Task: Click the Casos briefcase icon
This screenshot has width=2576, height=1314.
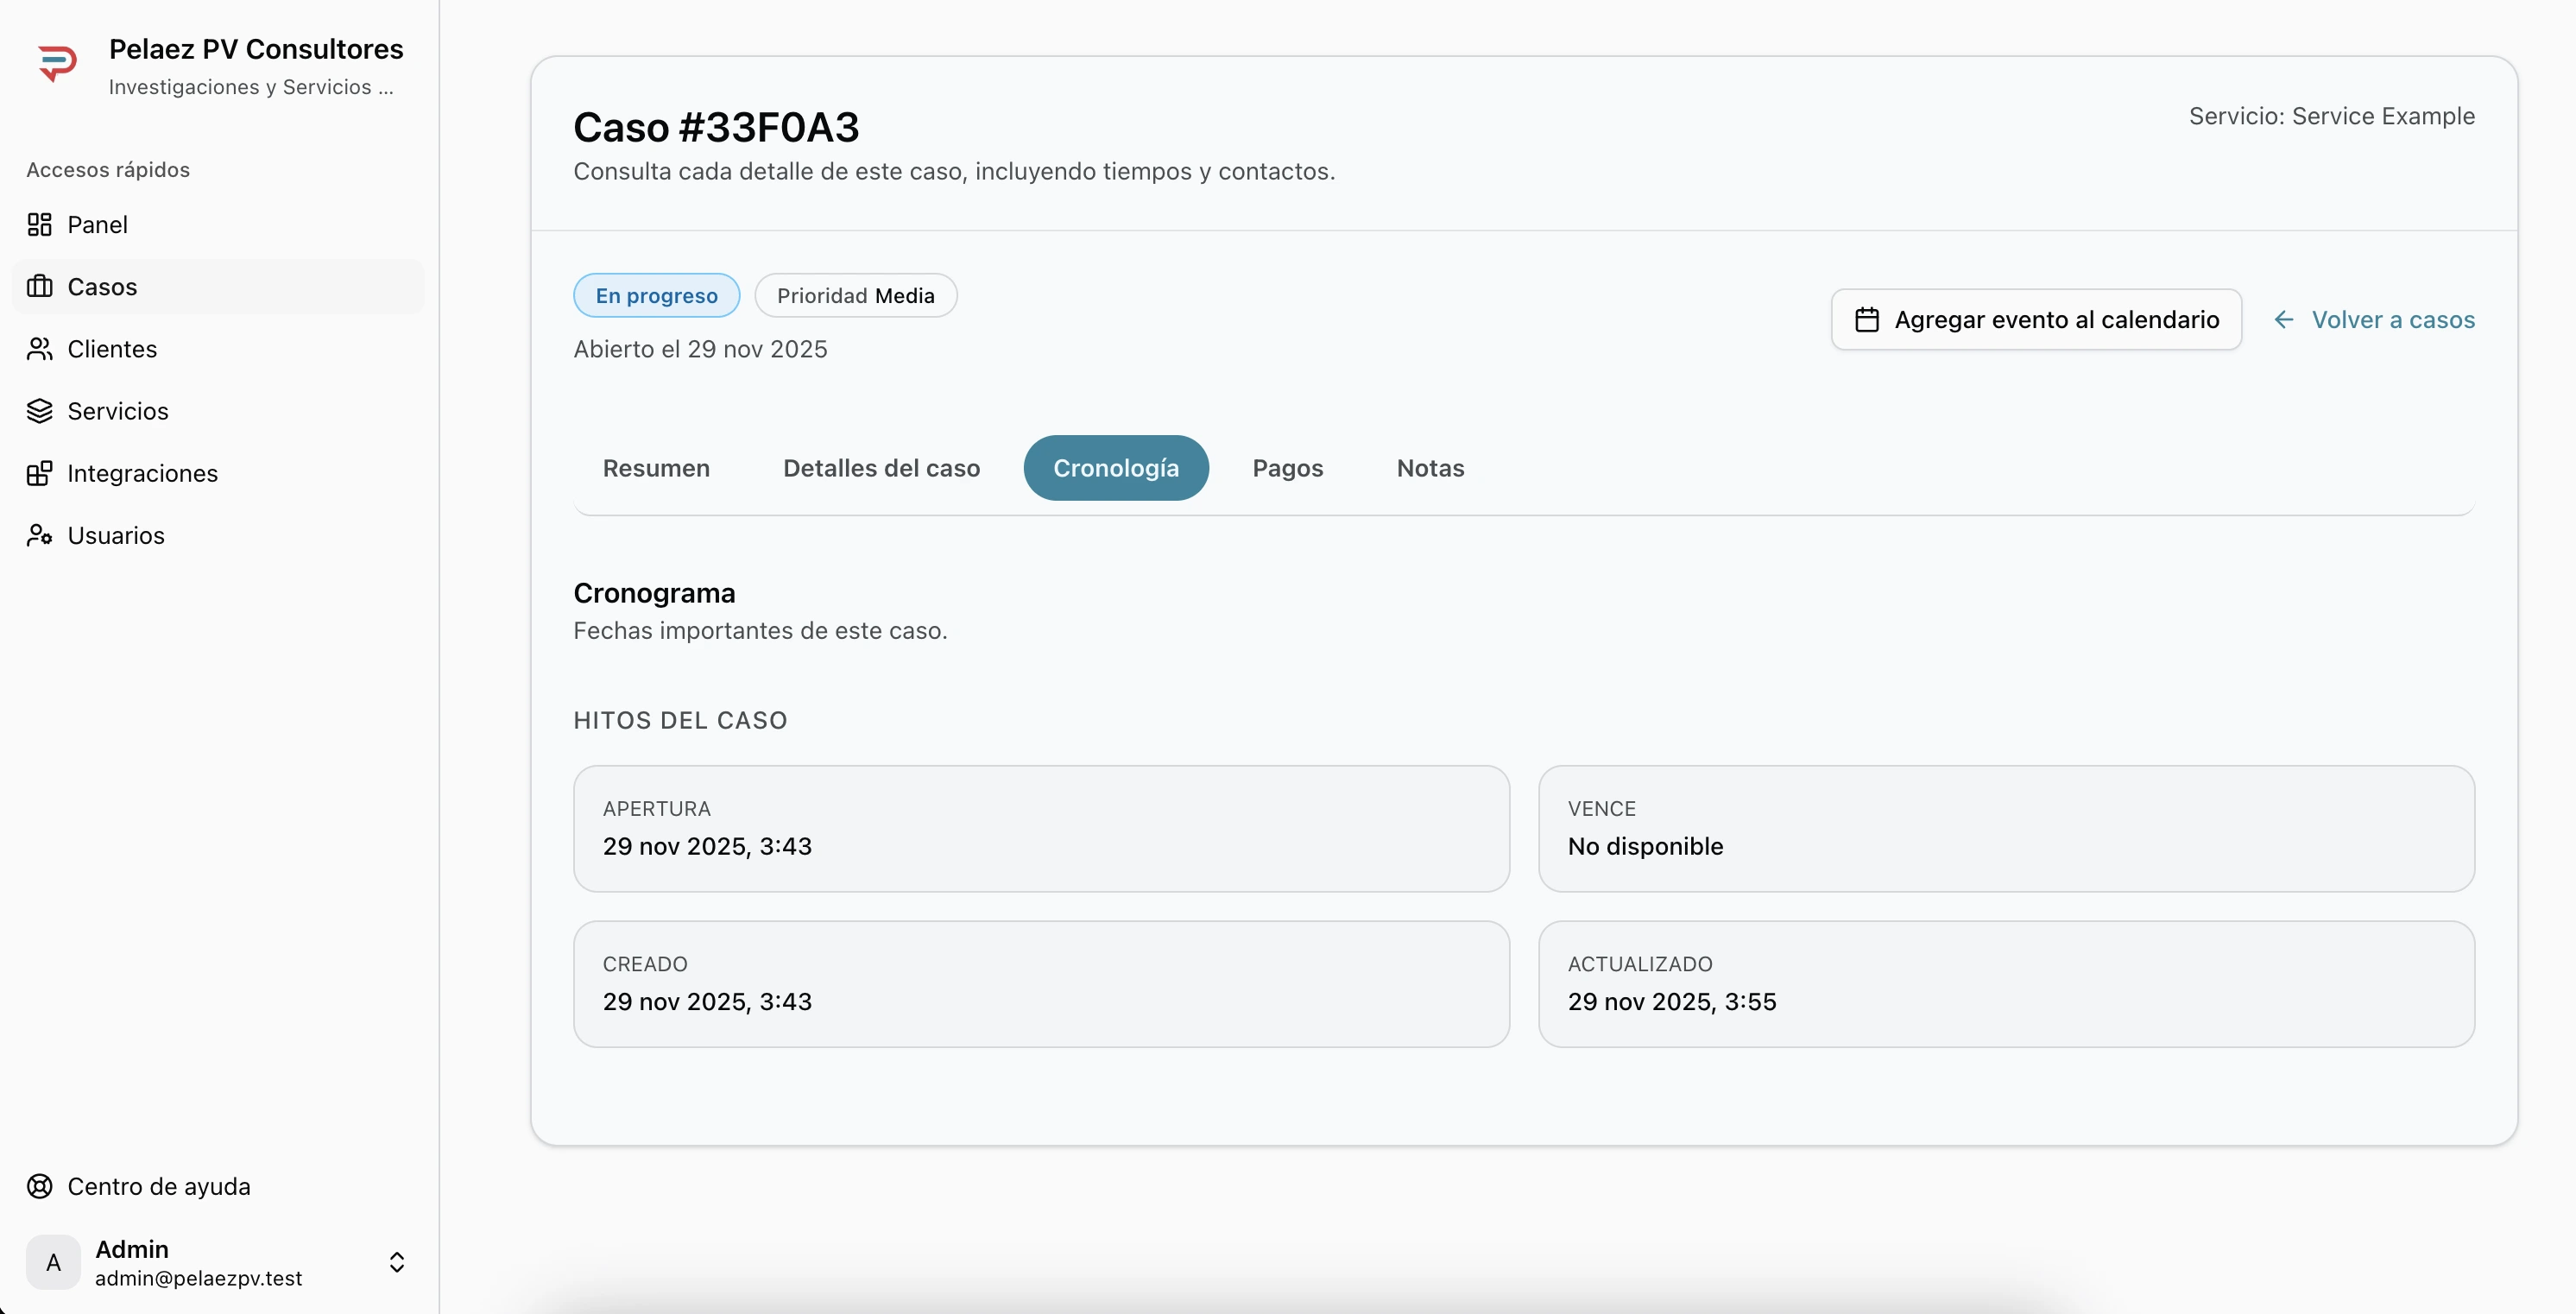Action: tap(39, 286)
